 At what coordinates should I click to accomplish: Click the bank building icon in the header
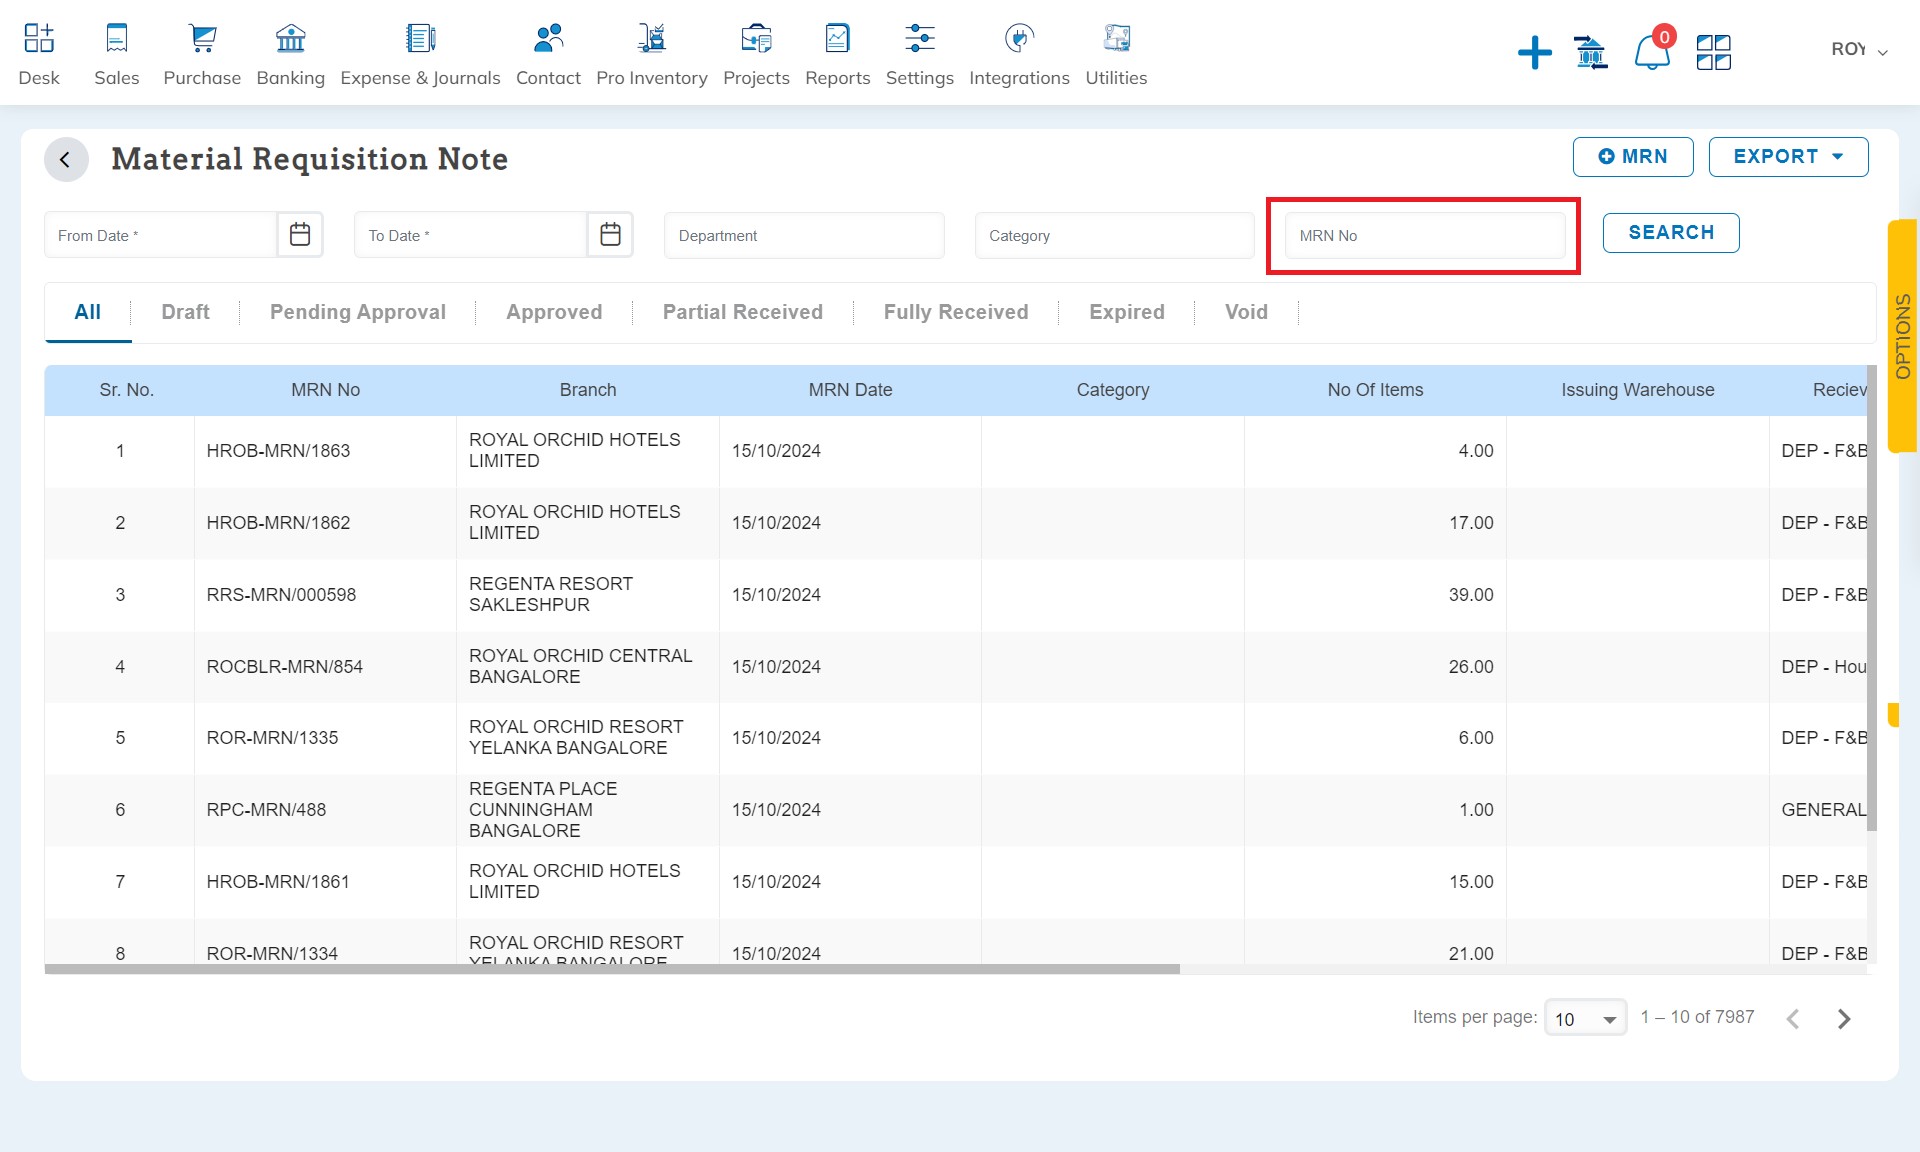point(1591,52)
